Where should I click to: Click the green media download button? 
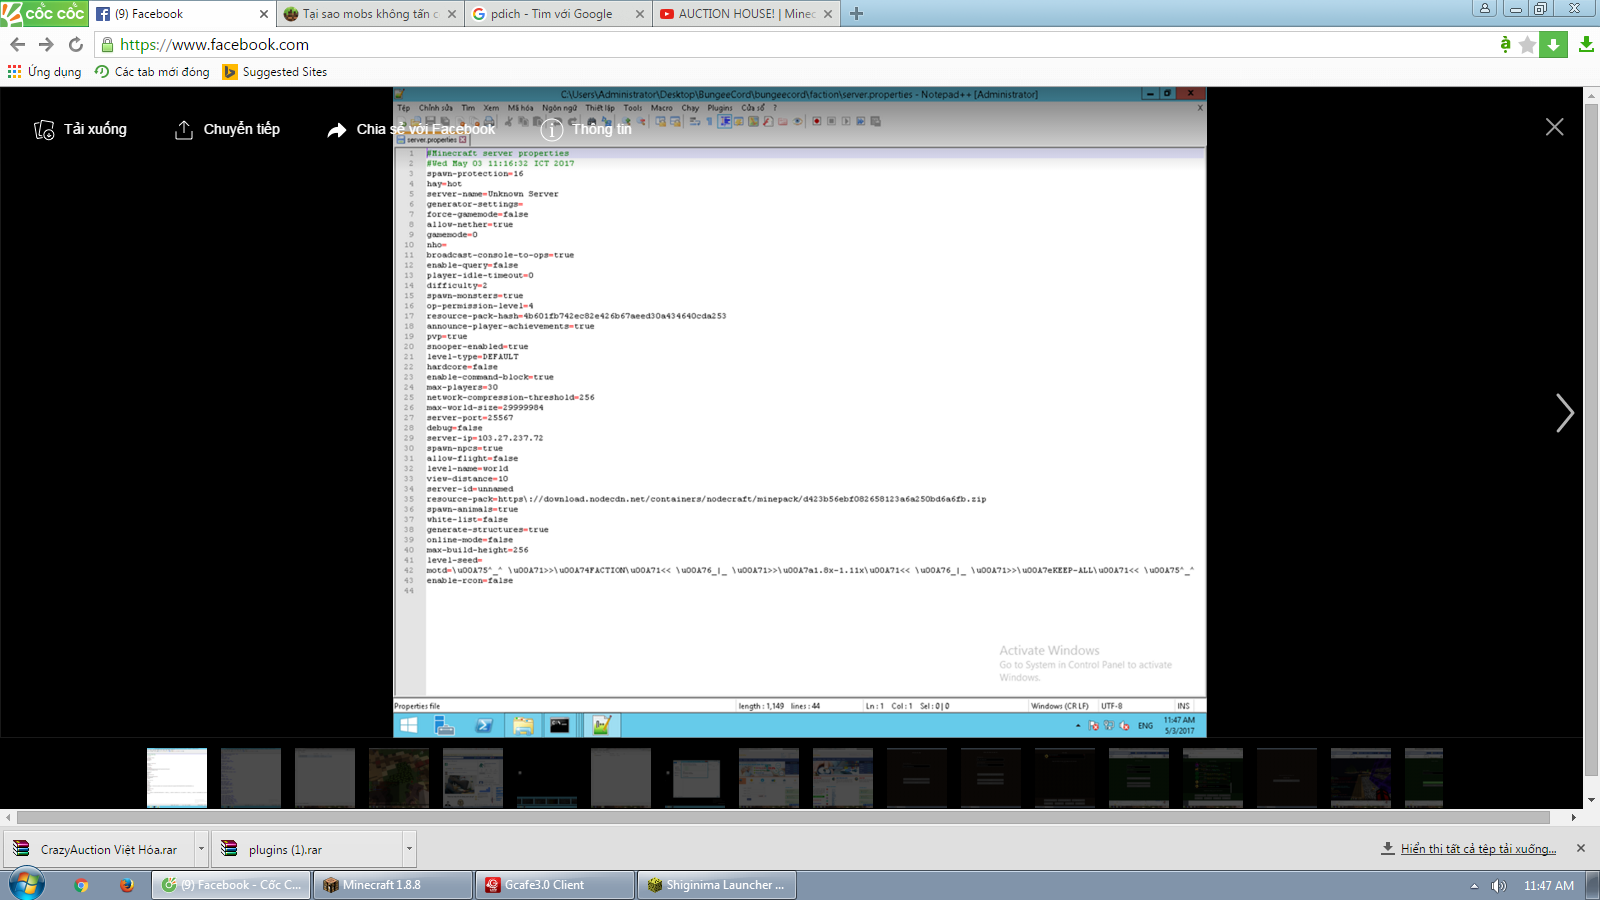point(1553,45)
